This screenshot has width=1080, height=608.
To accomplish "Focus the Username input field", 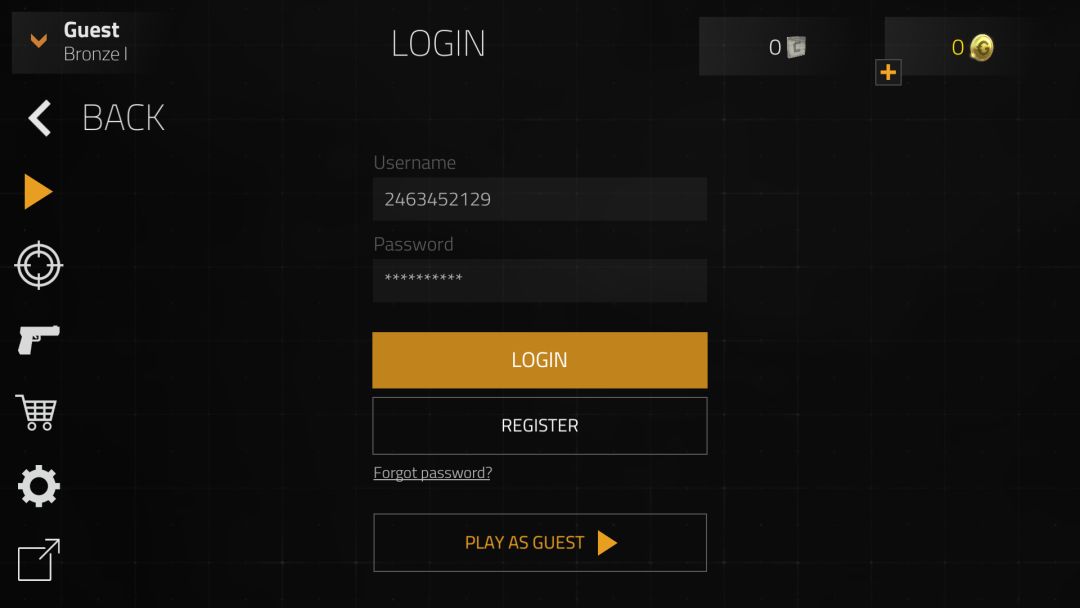I will pyautogui.click(x=539, y=199).
